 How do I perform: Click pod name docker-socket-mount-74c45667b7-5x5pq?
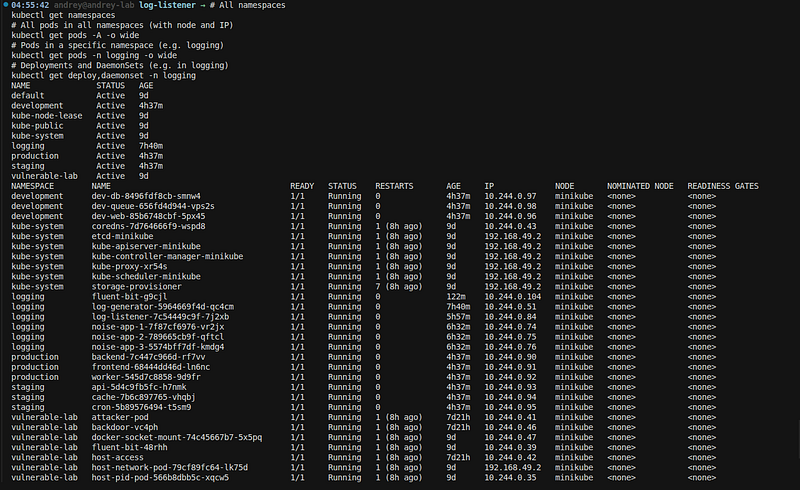click(x=177, y=437)
